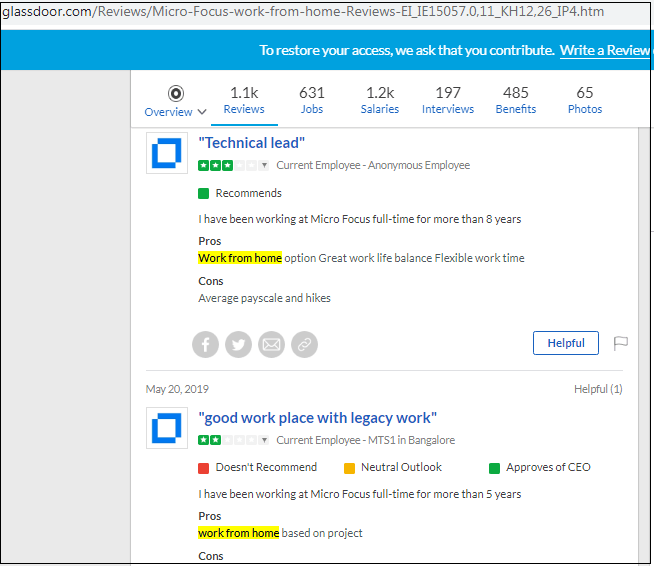This screenshot has width=654, height=566.
Task: Click highlighted "work from home" in legacy work pros
Action: (239, 533)
